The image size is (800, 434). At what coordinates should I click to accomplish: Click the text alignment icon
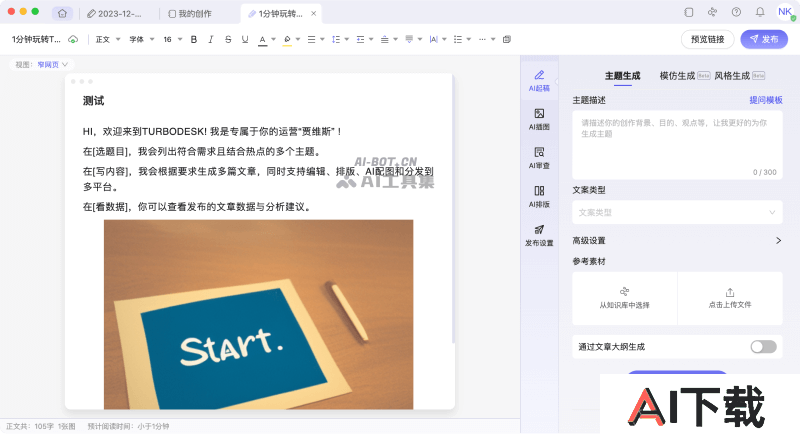311,39
